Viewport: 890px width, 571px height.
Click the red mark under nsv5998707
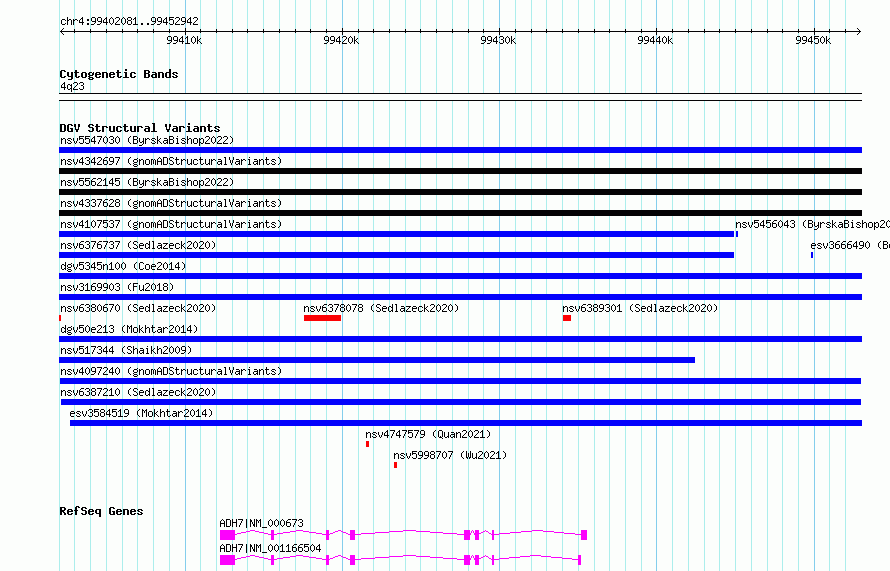[x=396, y=465]
